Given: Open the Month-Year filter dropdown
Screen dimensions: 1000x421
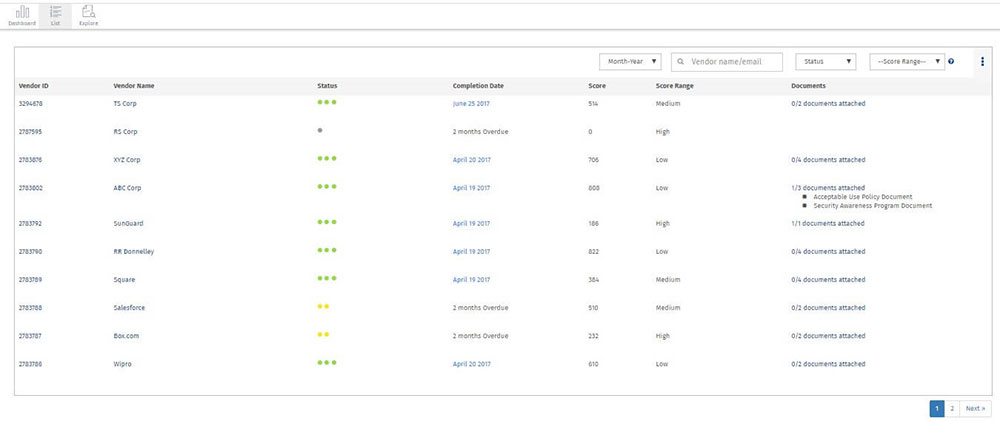Looking at the screenshot, I should tap(630, 62).
